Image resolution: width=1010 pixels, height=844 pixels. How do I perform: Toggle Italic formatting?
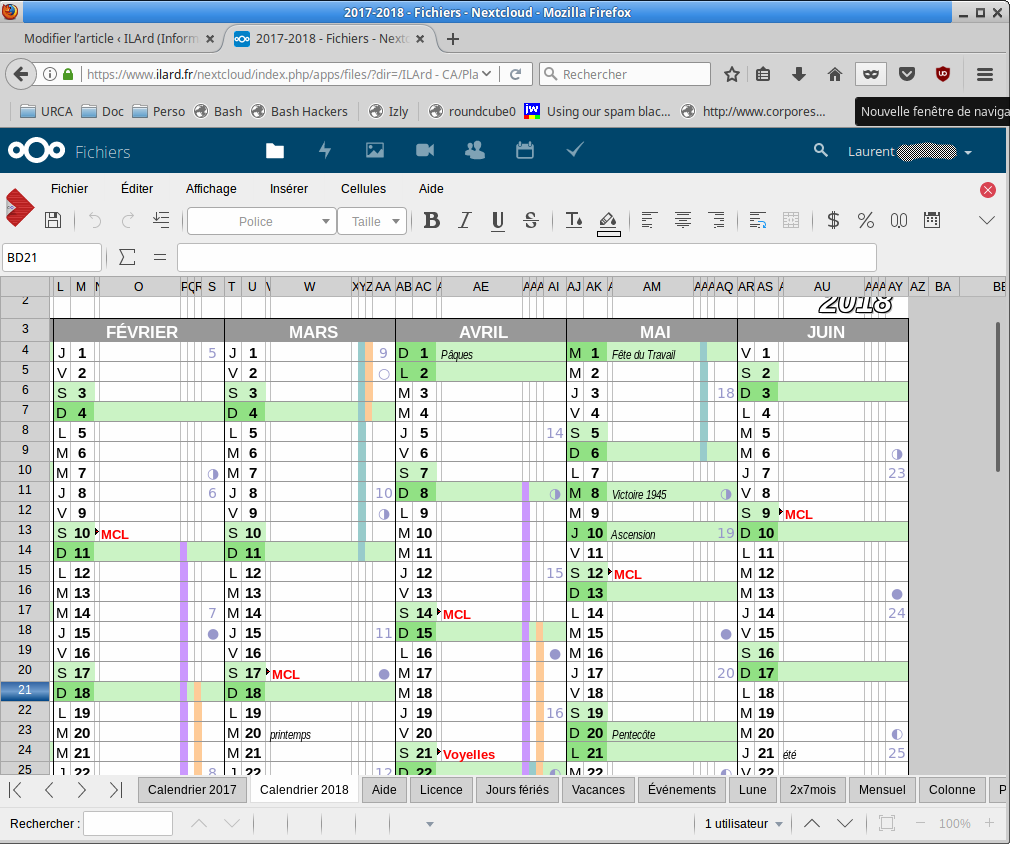464,220
